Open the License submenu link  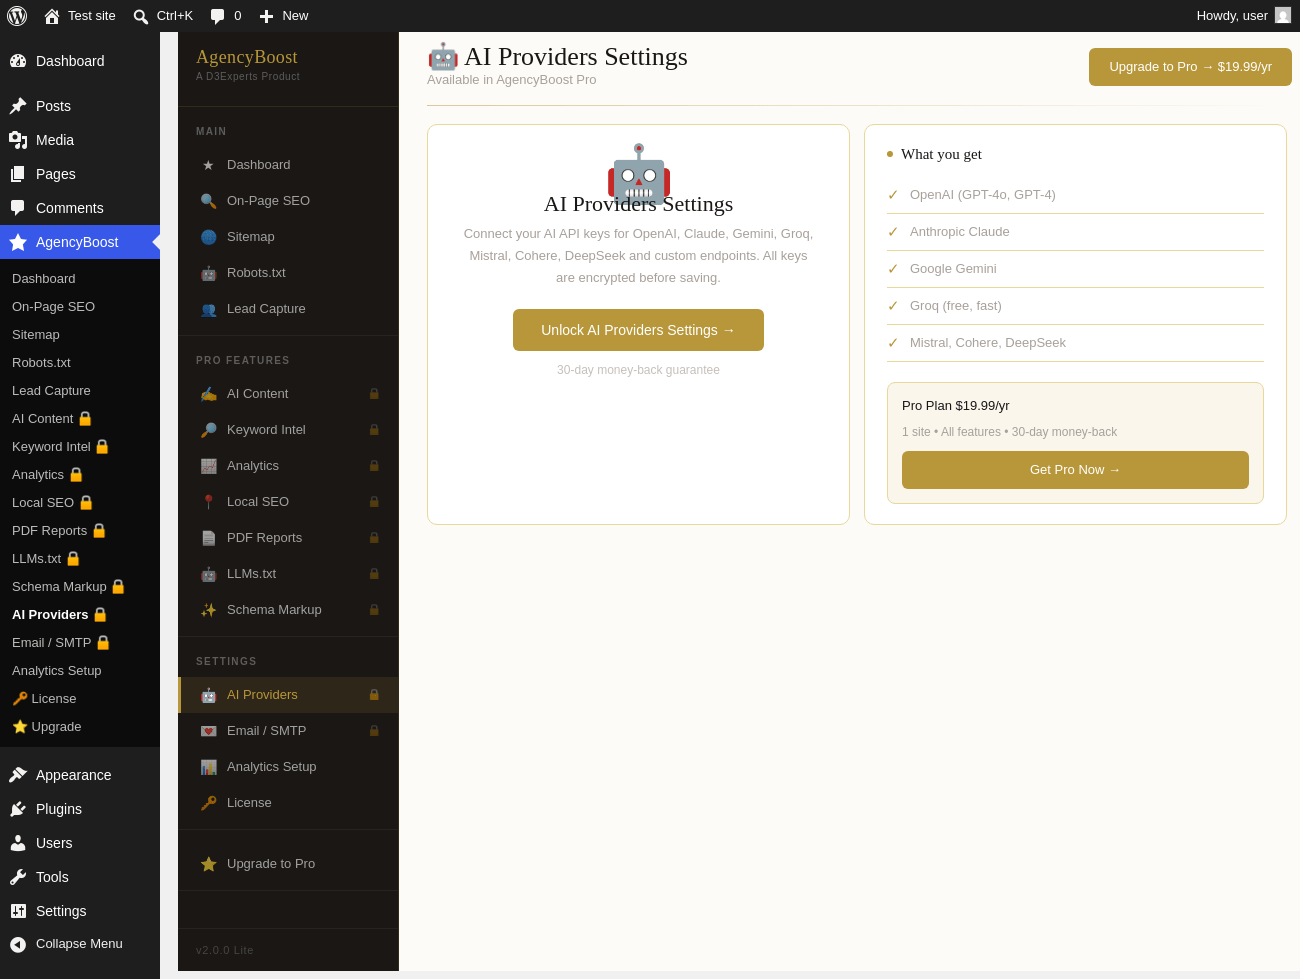(x=45, y=699)
